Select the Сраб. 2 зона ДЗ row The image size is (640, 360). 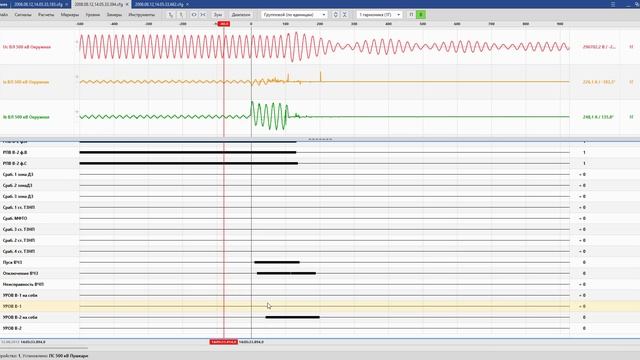pos(320,185)
